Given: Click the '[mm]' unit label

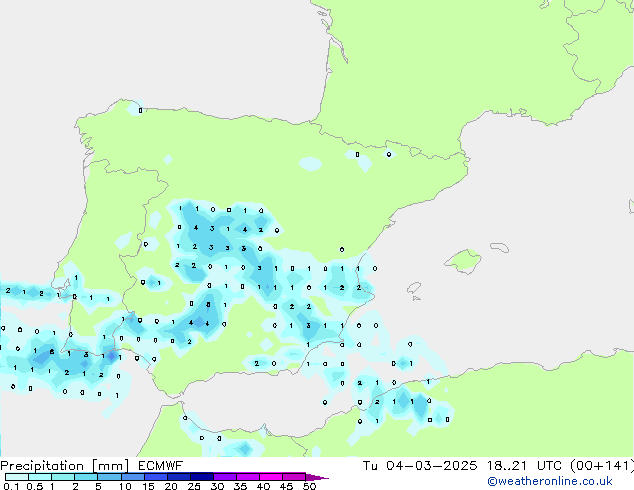Looking at the screenshot, I should click(x=110, y=466).
